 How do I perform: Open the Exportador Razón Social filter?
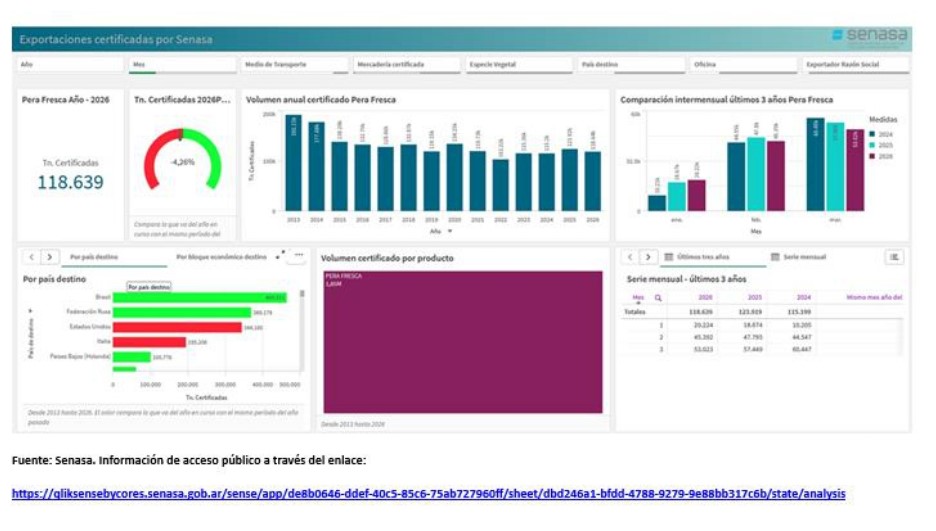[x=855, y=65]
